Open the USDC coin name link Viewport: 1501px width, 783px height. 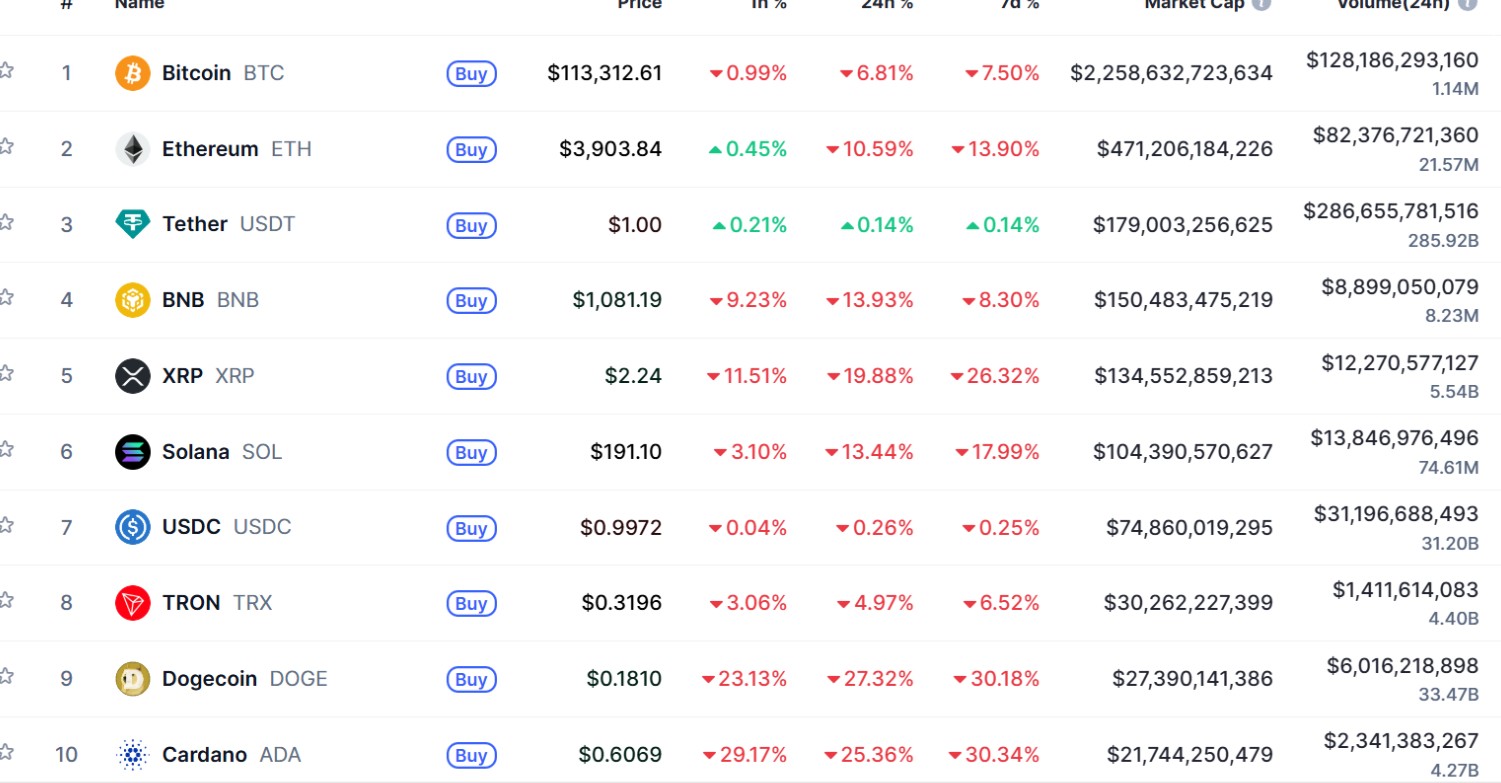click(226, 527)
